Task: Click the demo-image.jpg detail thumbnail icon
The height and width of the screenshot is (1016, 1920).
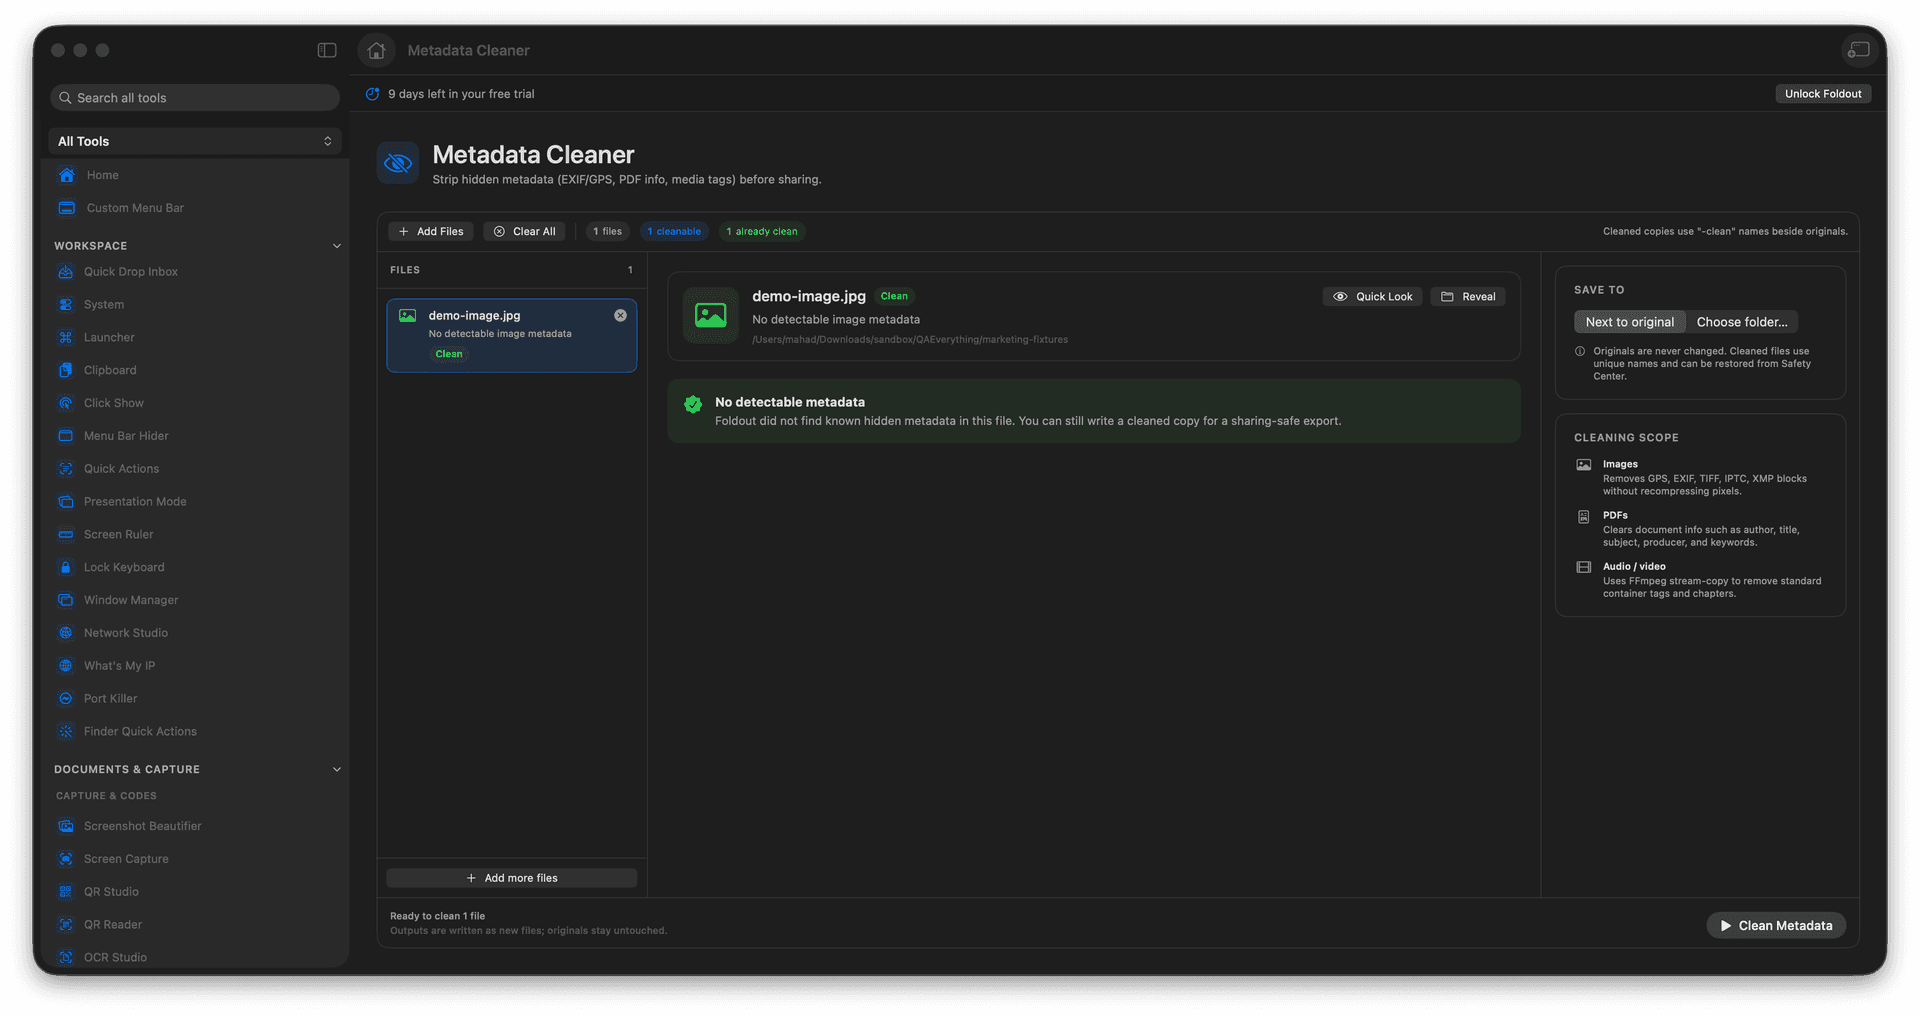Action: pyautogui.click(x=711, y=316)
